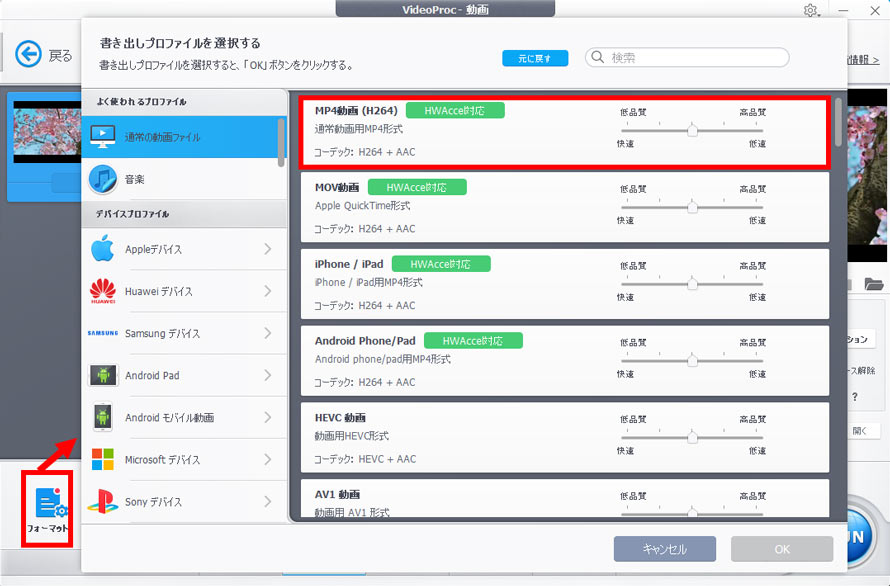The image size is (890, 586).
Task: Click HWAccel対応 badge on MOV動画
Action: click(x=417, y=187)
